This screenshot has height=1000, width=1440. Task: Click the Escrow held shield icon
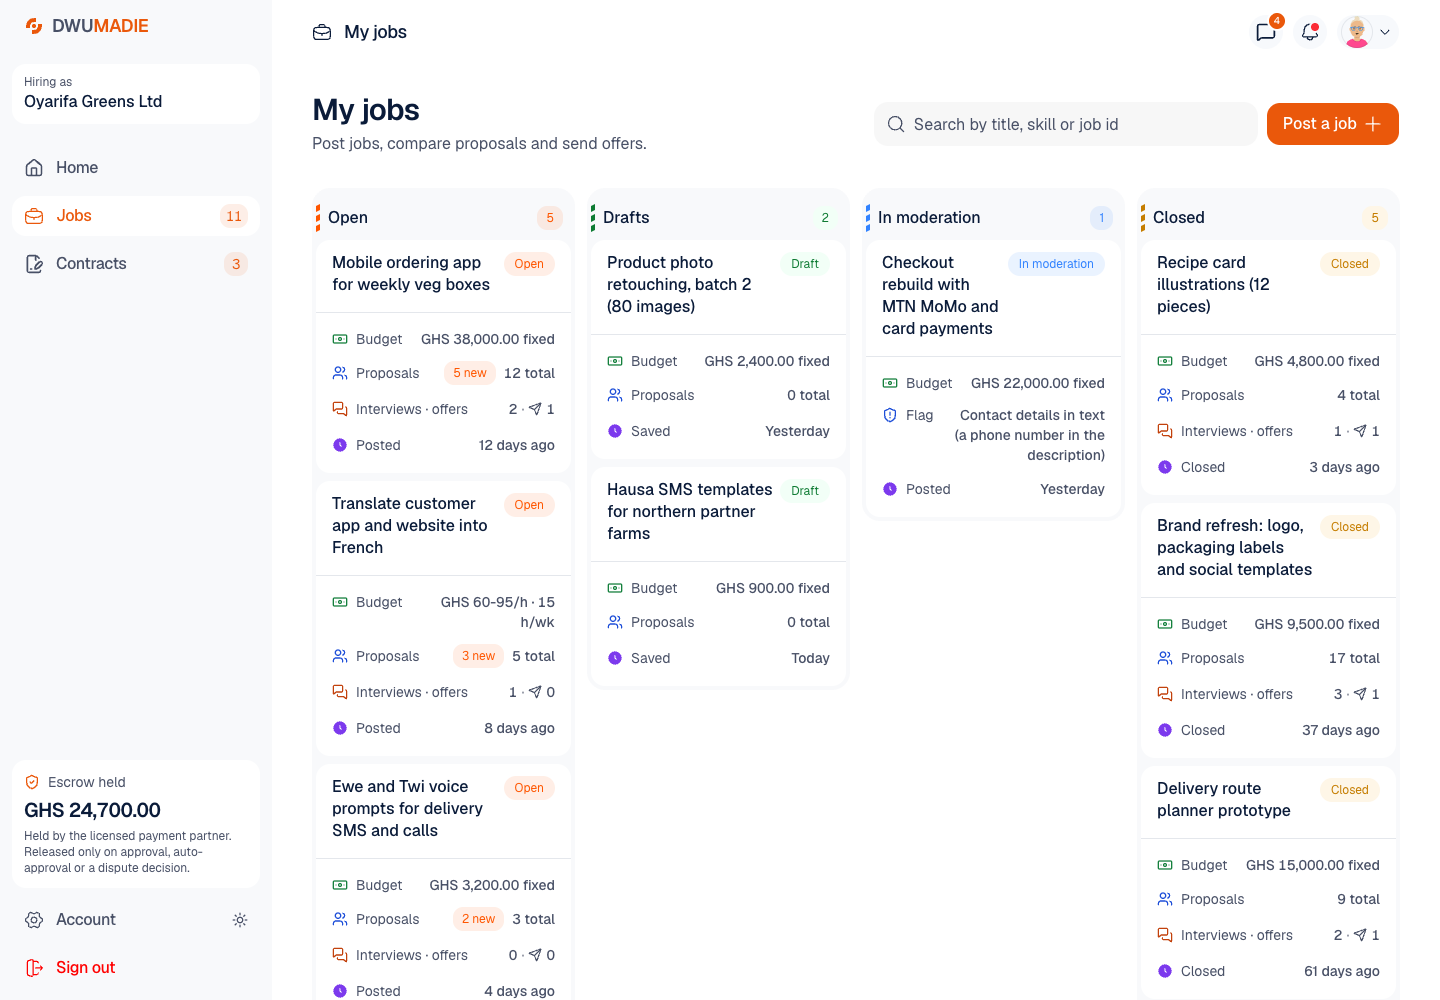(32, 782)
